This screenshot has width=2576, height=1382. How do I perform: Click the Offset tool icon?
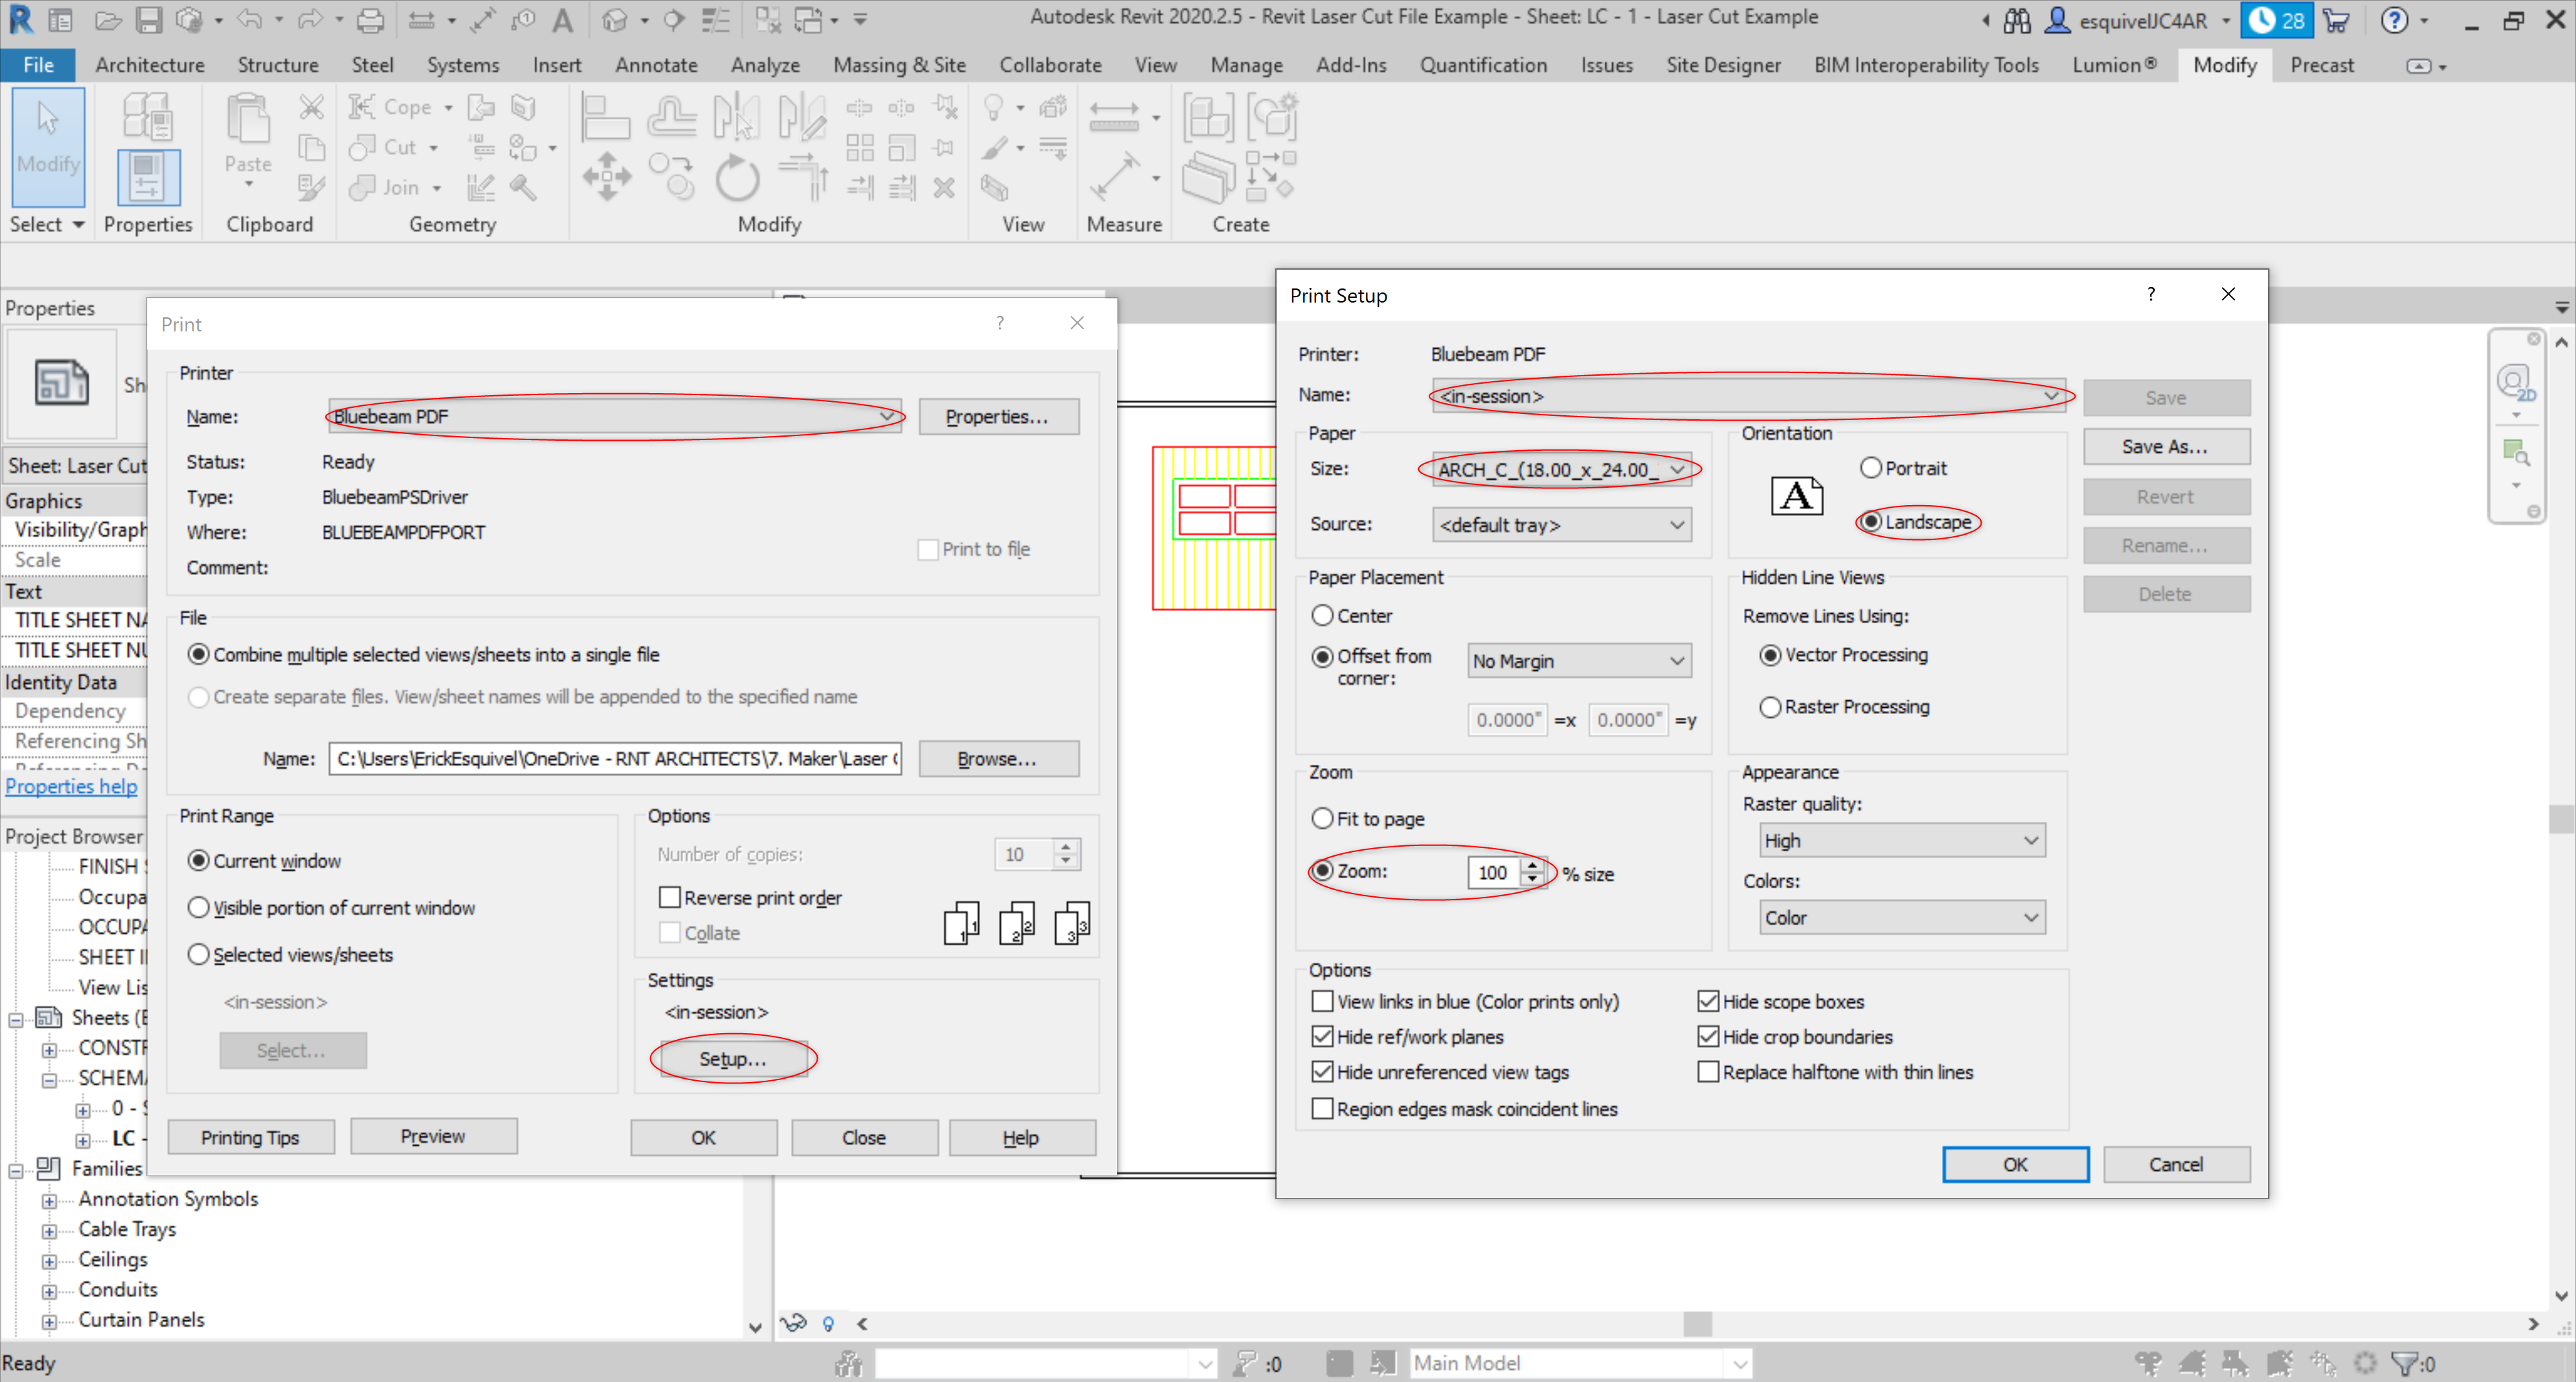(x=671, y=118)
